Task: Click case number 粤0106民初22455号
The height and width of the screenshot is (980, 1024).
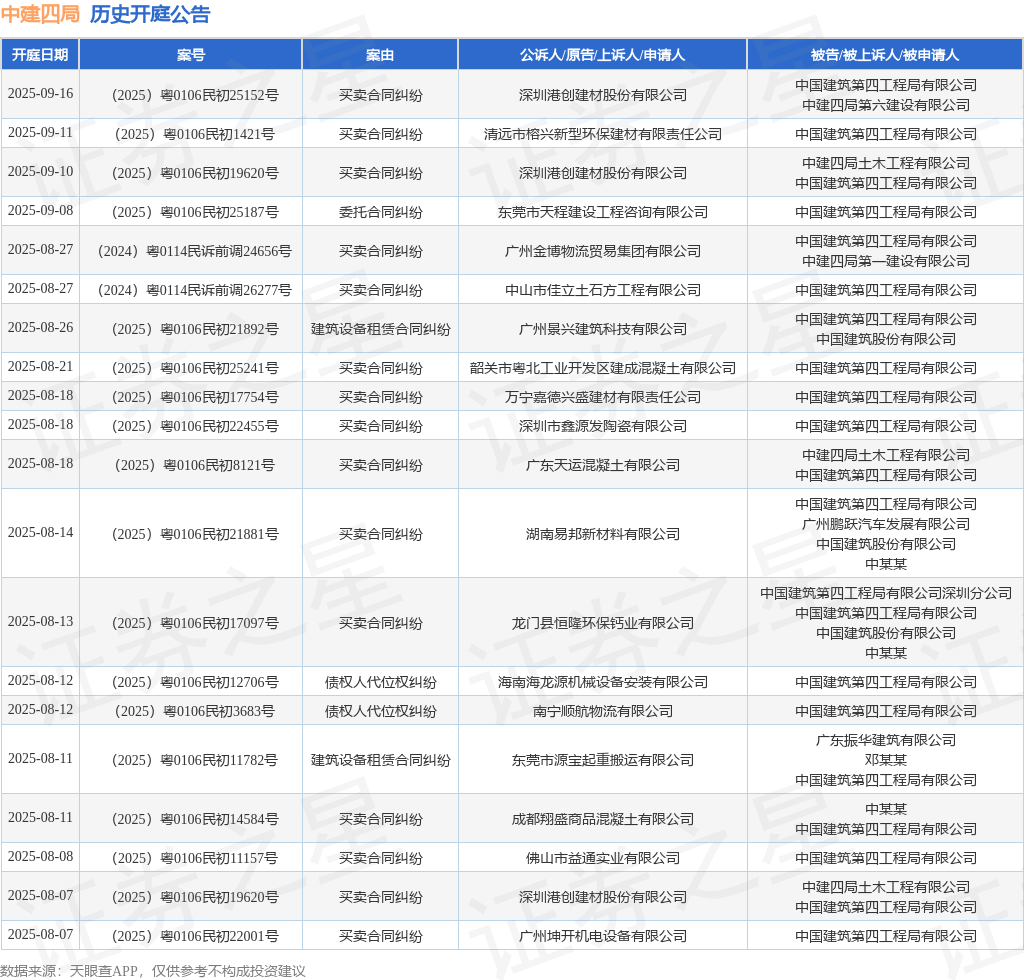Action: tap(195, 426)
